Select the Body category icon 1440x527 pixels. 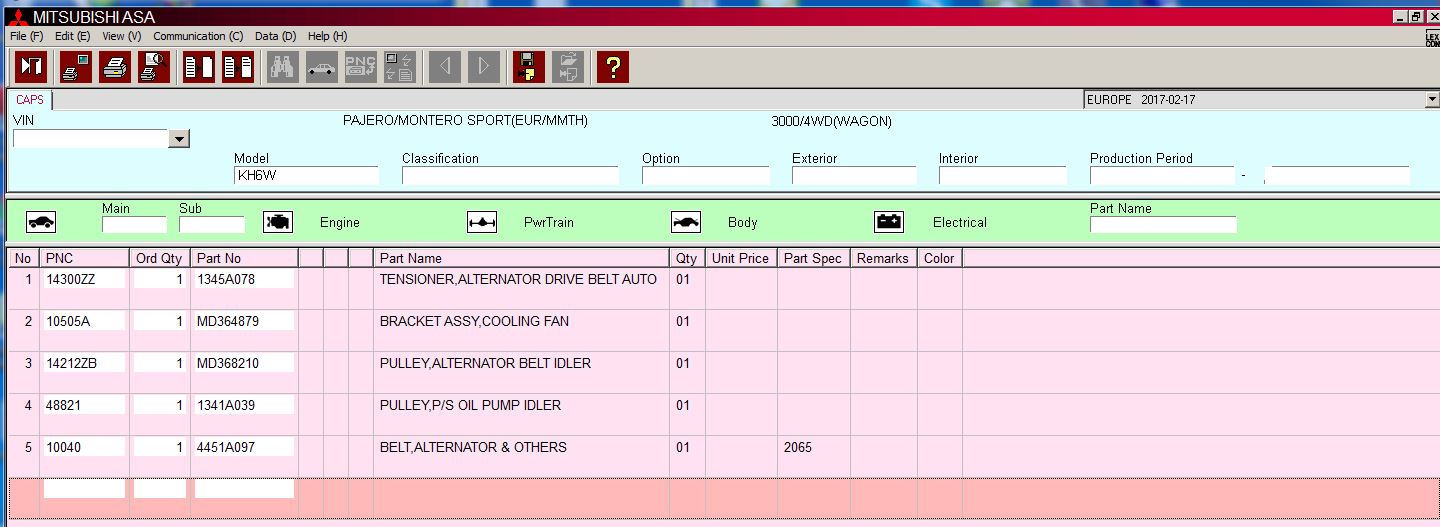pos(685,222)
